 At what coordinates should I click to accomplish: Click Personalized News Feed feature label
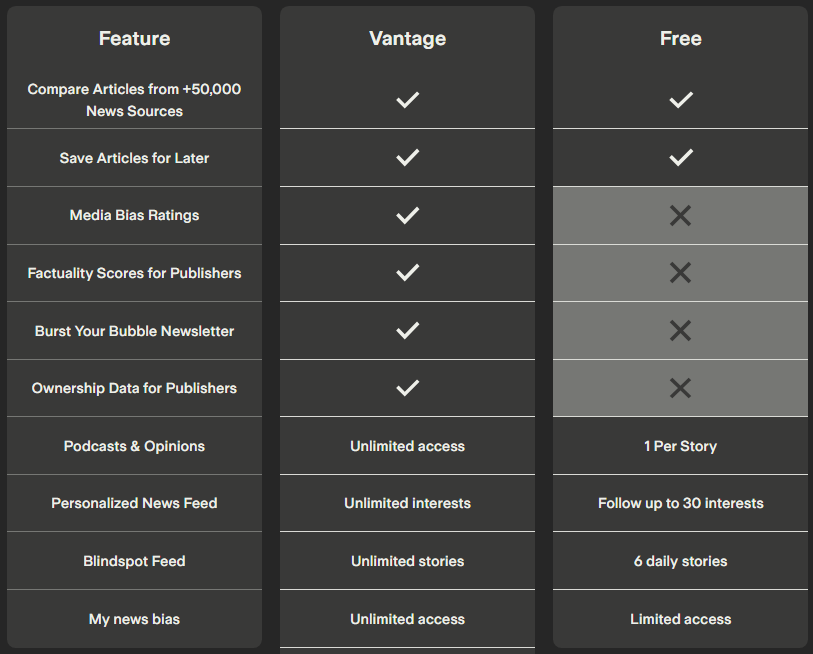point(134,503)
